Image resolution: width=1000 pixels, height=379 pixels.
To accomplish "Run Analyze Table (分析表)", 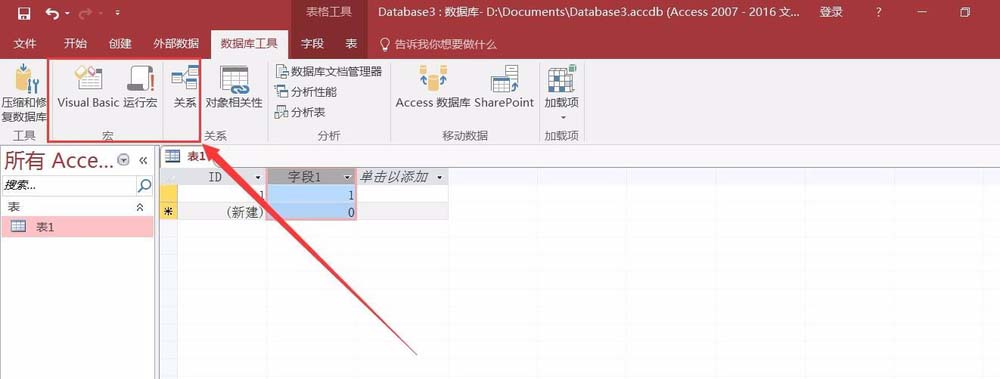I will click(x=300, y=112).
